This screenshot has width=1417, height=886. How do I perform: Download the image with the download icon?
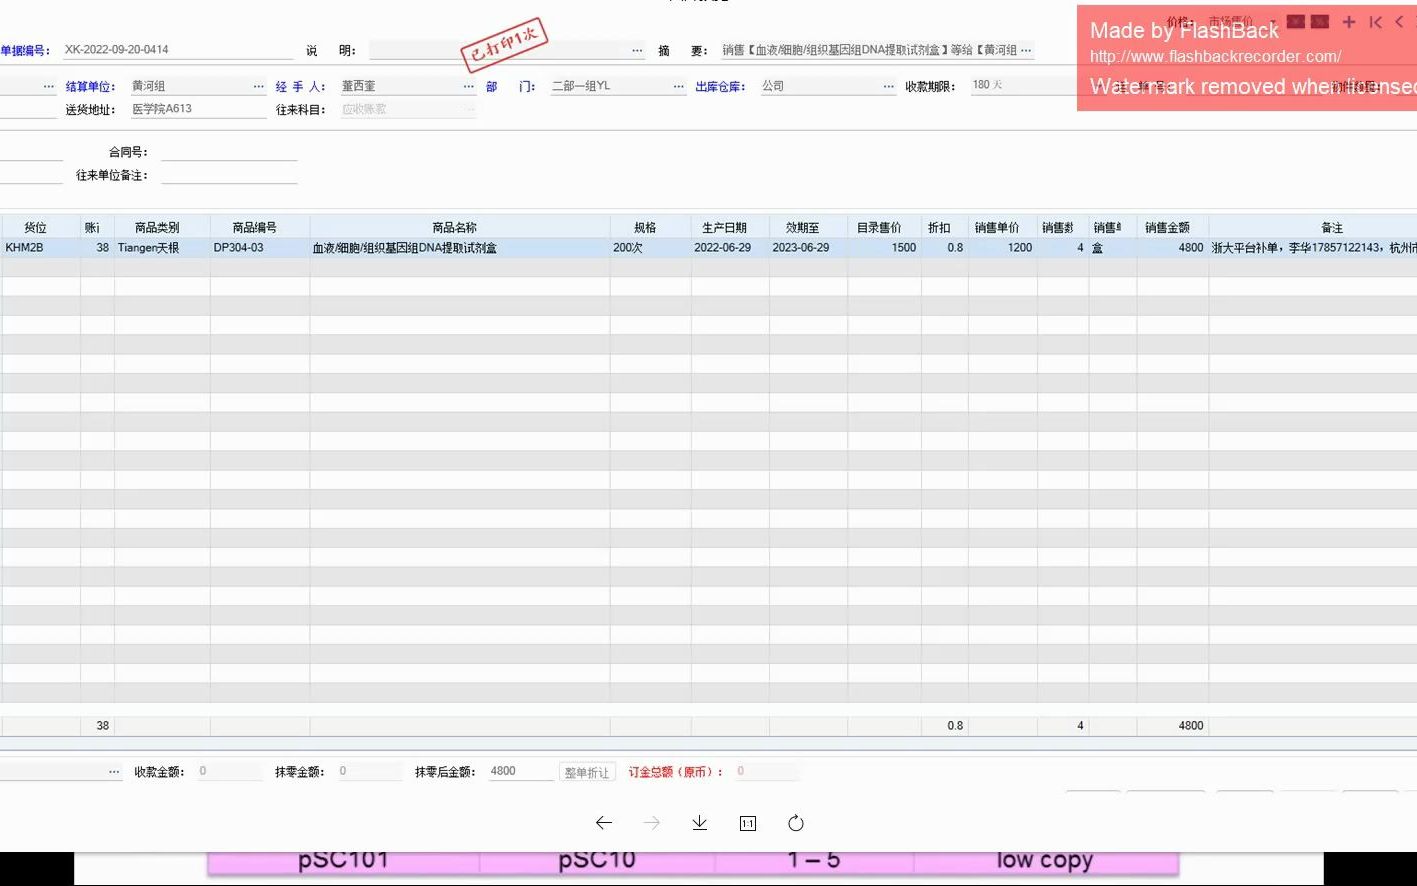coord(699,823)
